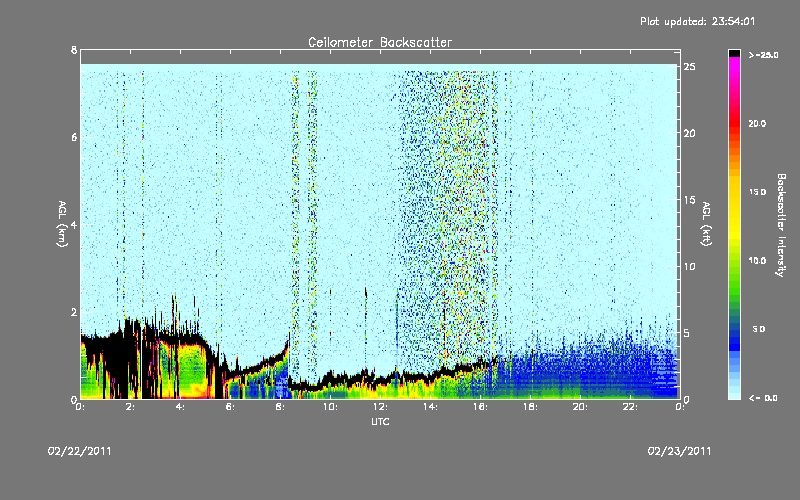The height and width of the screenshot is (500, 800).
Task: Click the '15' tick on the kft axis
Action: click(689, 200)
